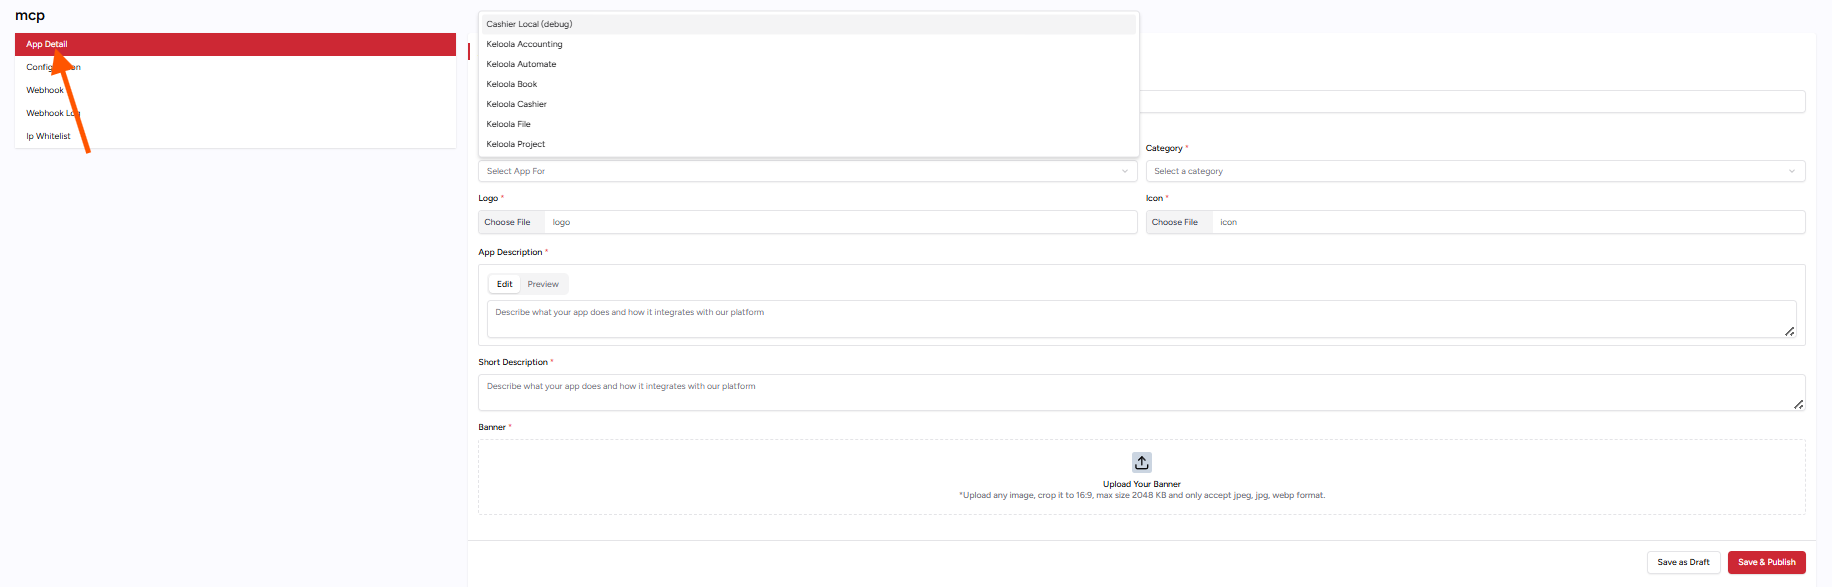
Task: Go to the Webhook sidebar item
Action: click(235, 90)
